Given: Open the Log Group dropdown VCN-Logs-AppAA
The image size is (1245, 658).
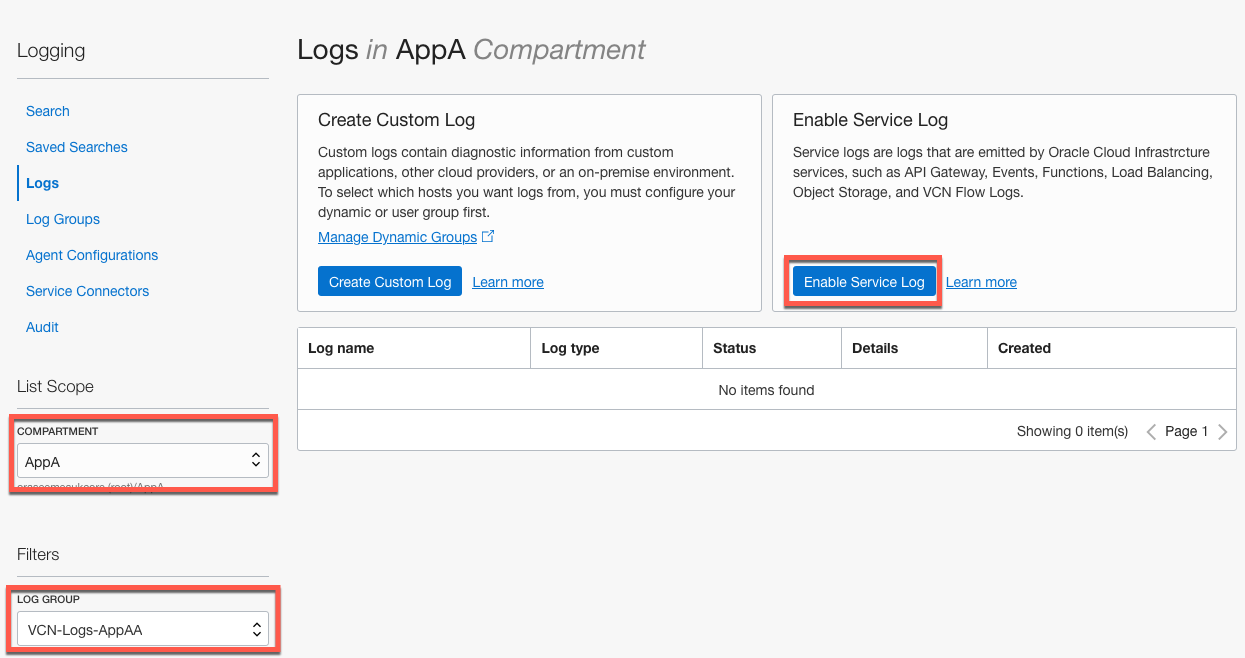Looking at the screenshot, I should (x=143, y=629).
